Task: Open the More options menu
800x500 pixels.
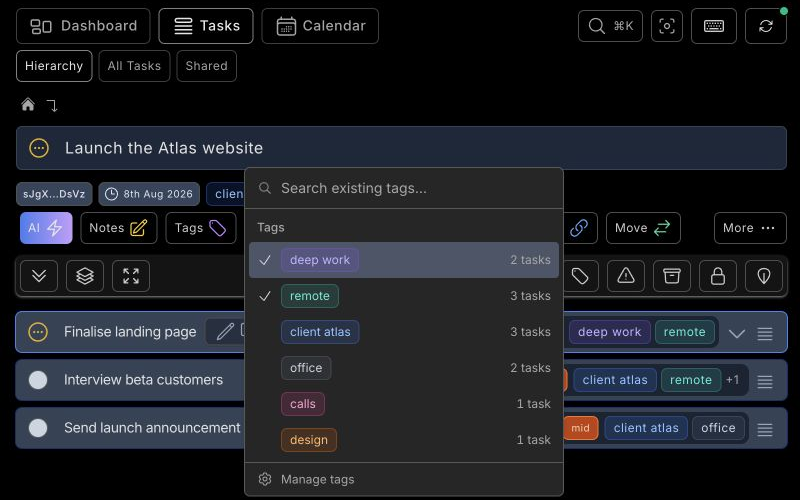Action: 750,228
